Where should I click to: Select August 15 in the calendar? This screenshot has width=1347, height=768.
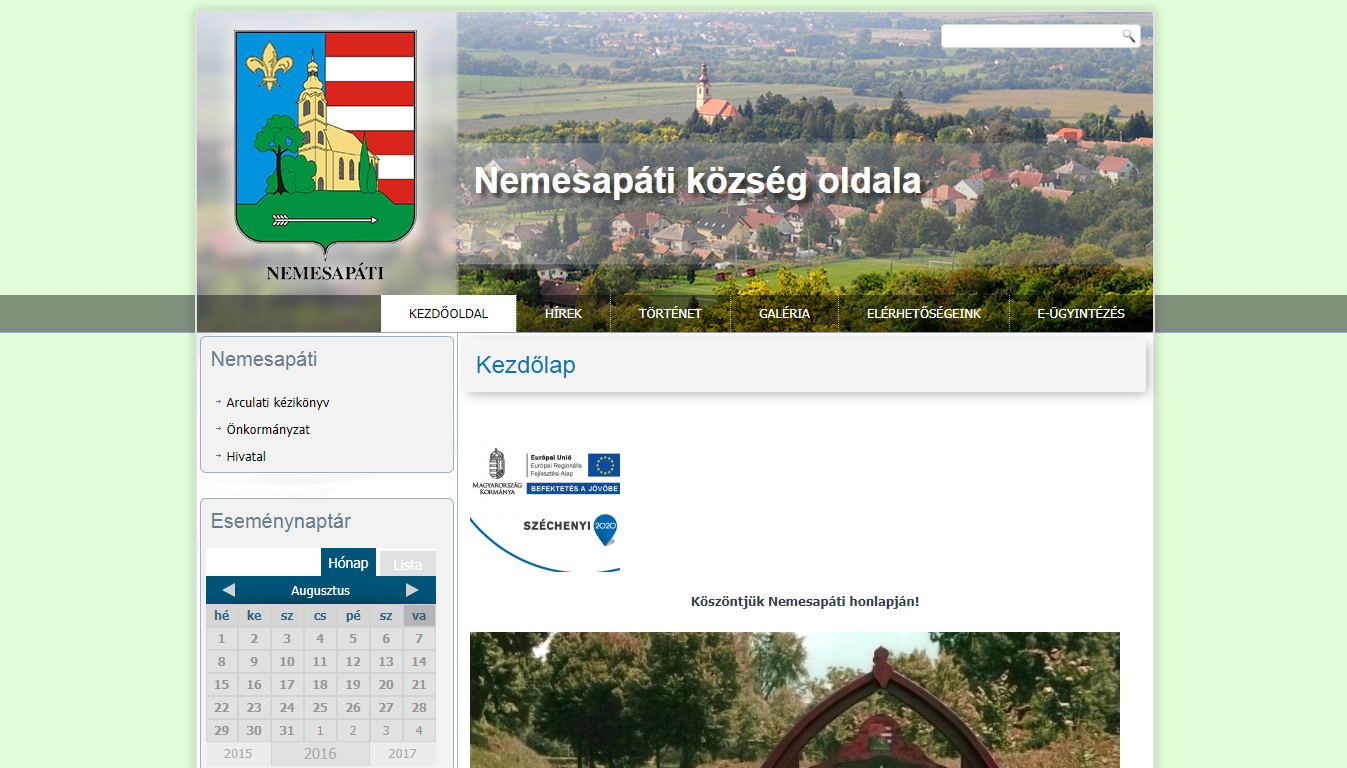point(221,685)
